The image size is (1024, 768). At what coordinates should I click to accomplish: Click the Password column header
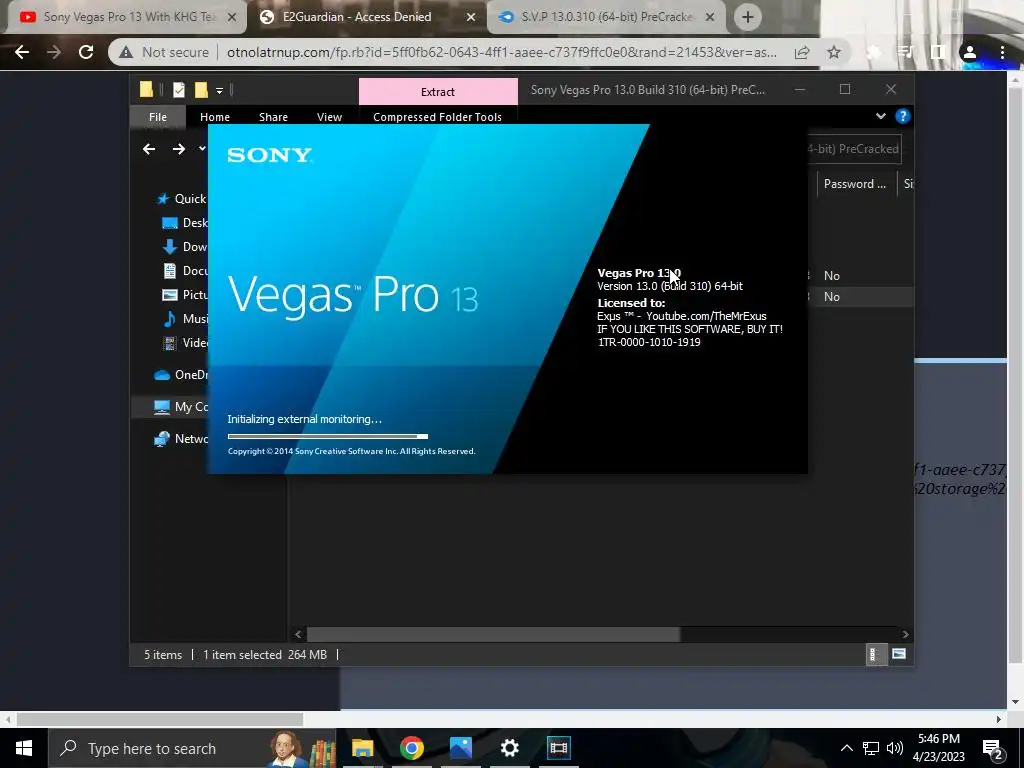(855, 184)
